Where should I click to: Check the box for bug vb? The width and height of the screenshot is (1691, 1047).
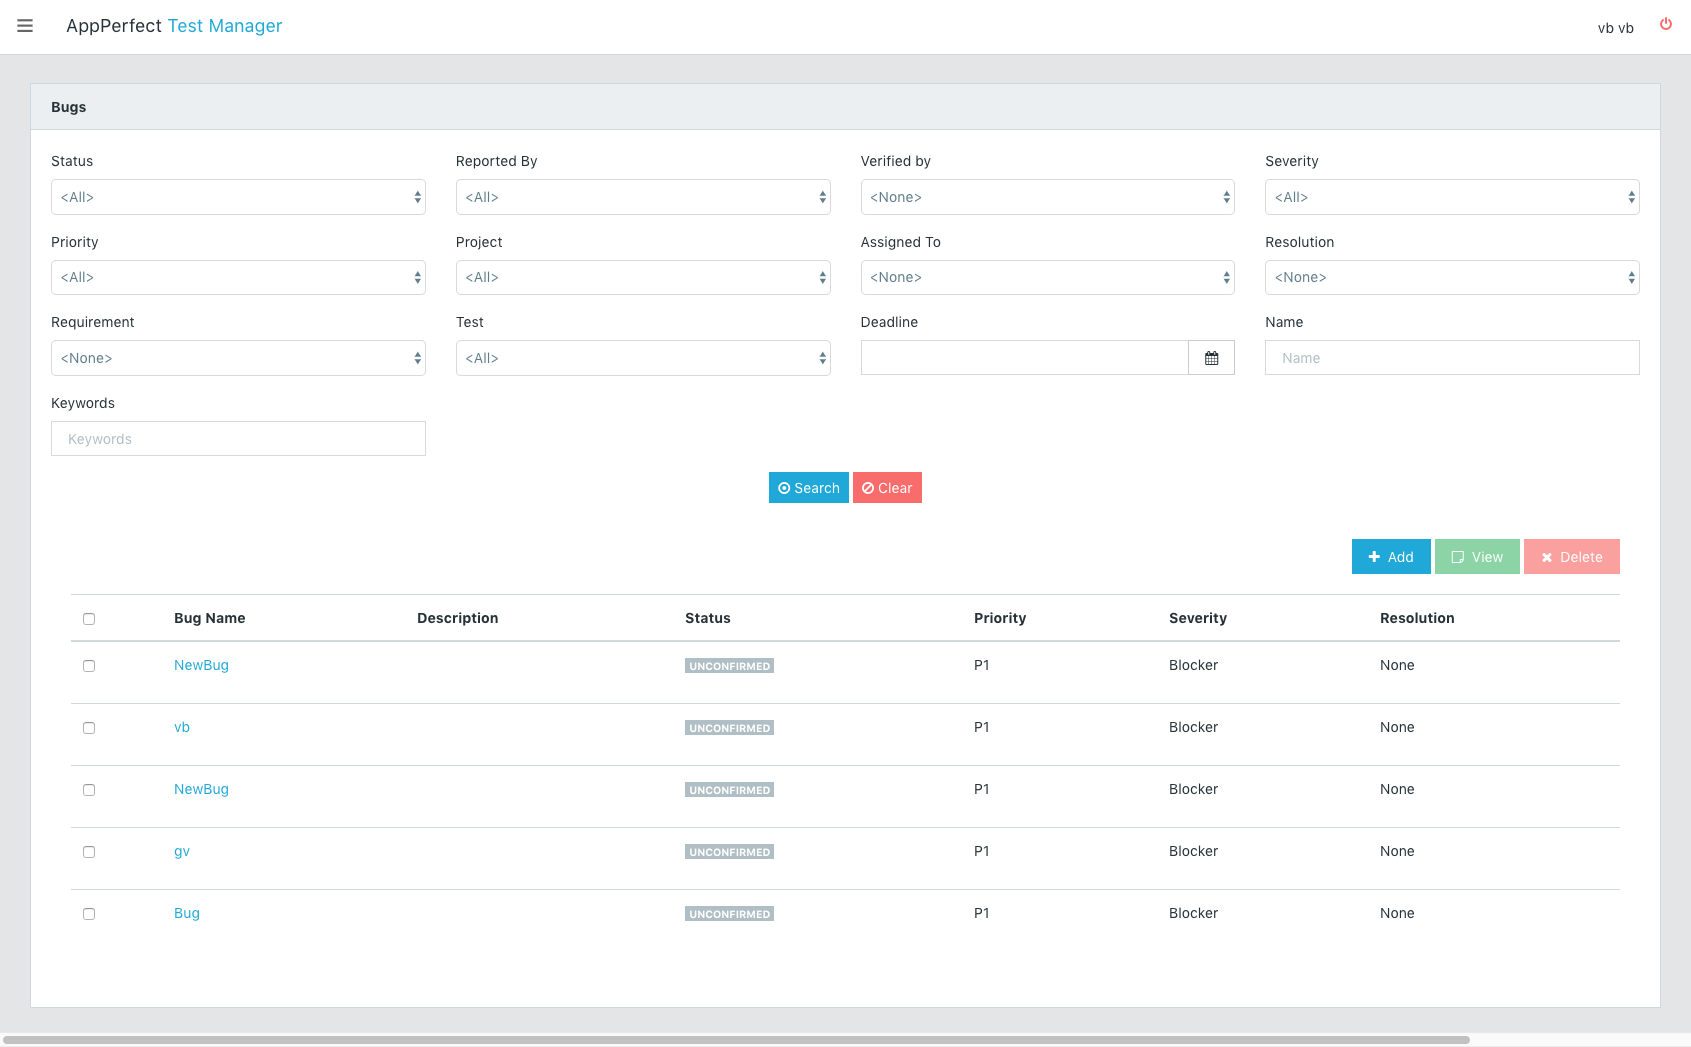coord(89,728)
